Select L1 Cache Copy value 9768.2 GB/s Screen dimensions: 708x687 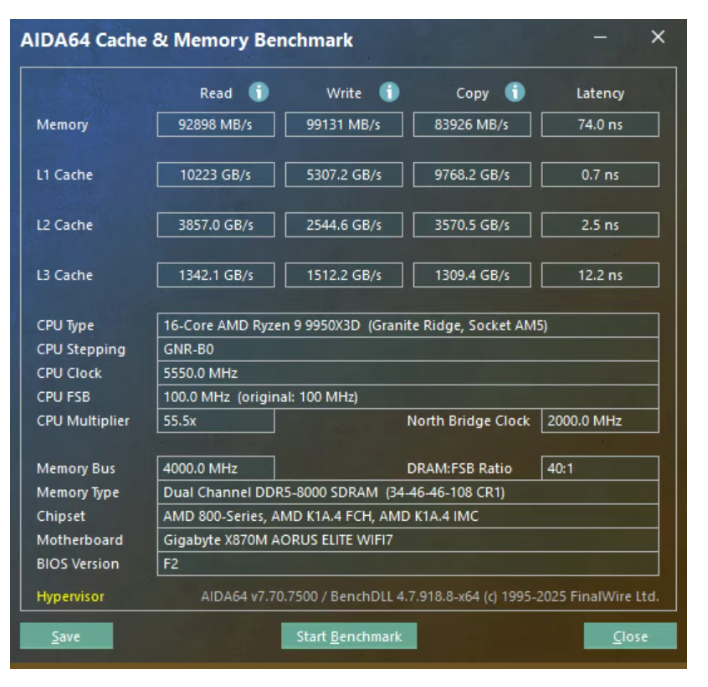point(472,174)
